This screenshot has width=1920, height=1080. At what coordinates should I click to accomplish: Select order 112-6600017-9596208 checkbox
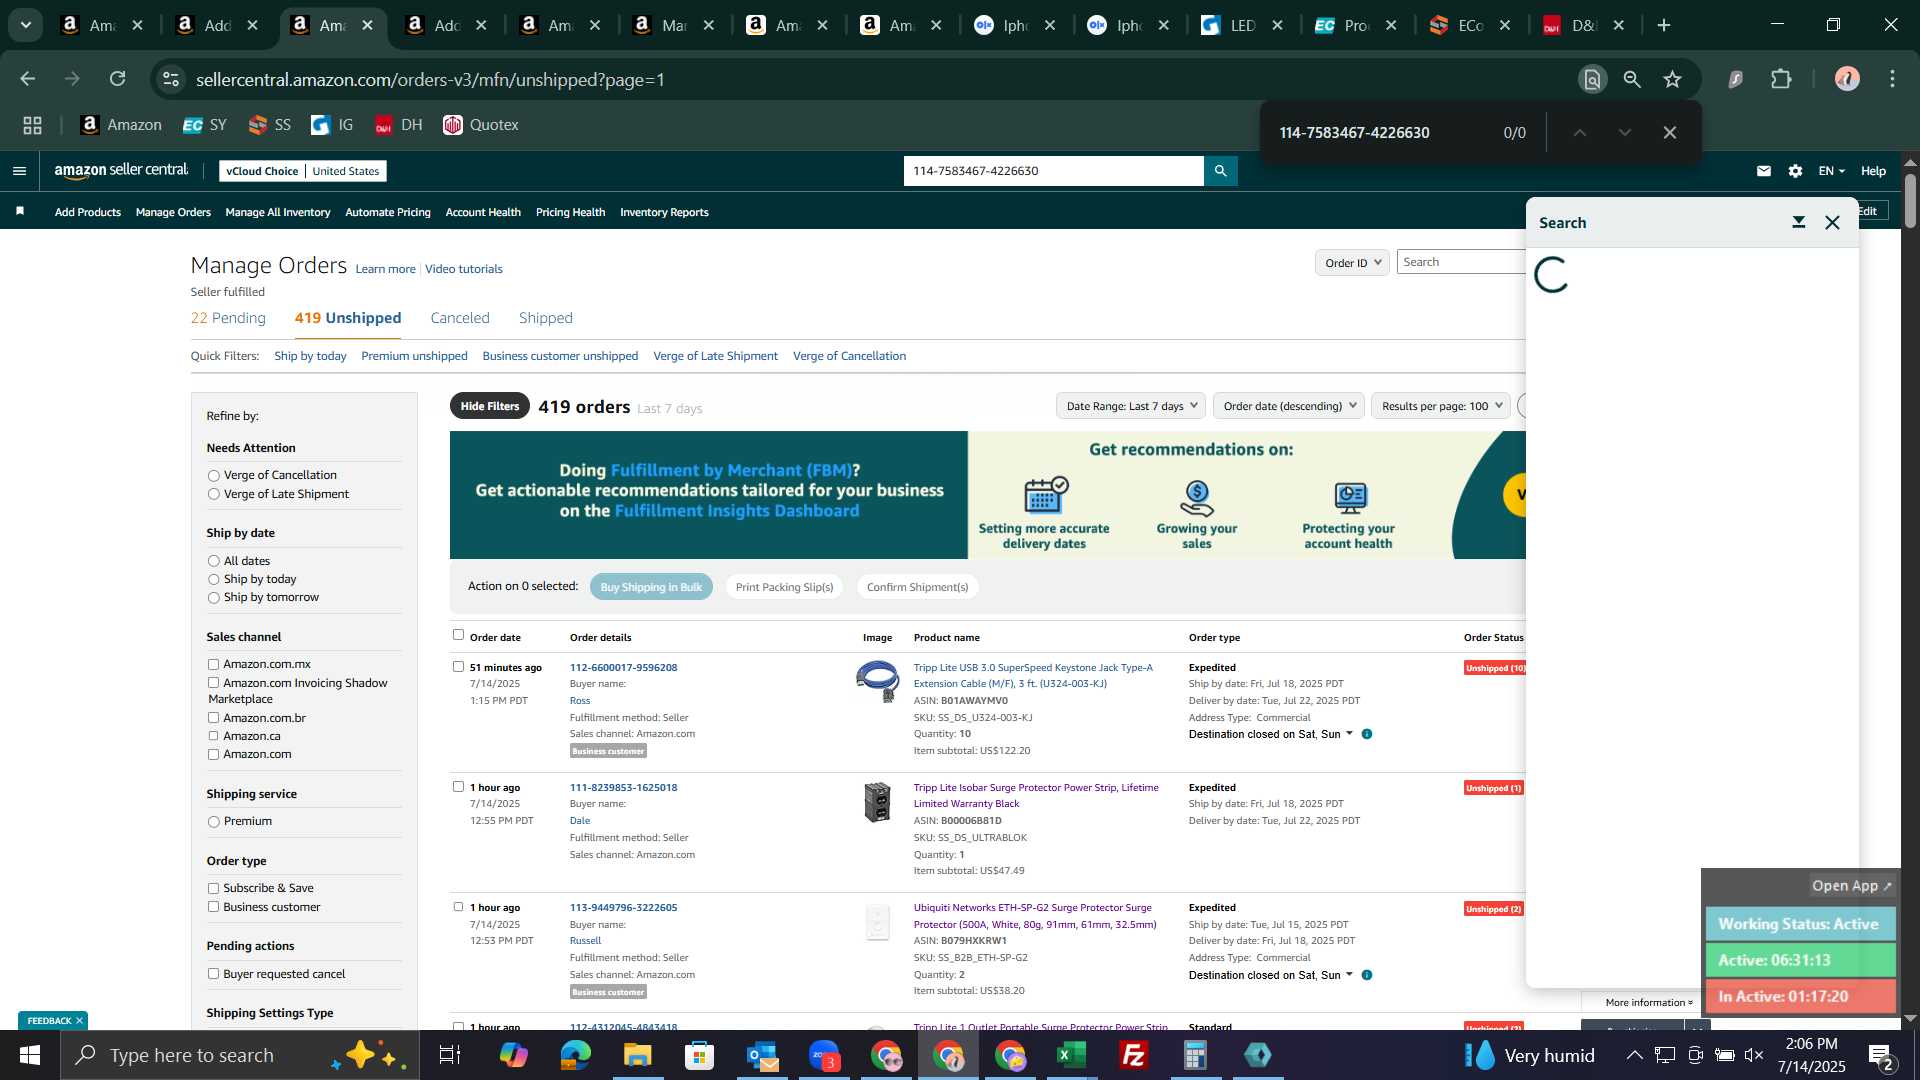pyautogui.click(x=458, y=667)
